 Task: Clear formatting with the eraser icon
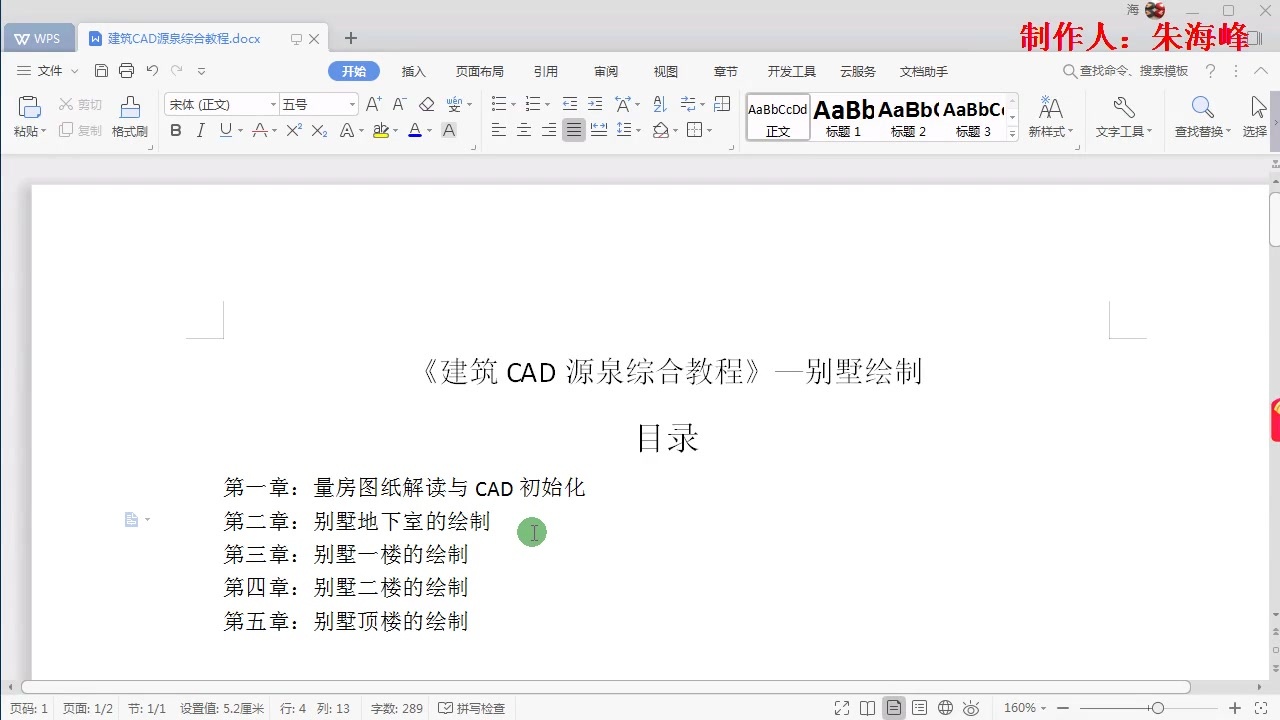coord(427,104)
